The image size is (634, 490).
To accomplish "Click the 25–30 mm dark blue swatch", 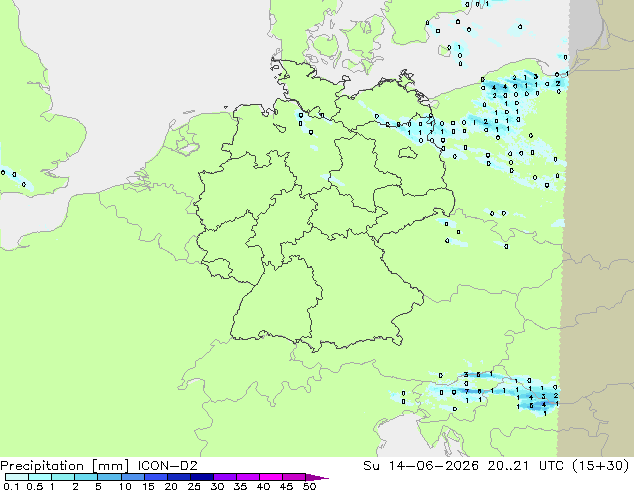I will [201, 477].
